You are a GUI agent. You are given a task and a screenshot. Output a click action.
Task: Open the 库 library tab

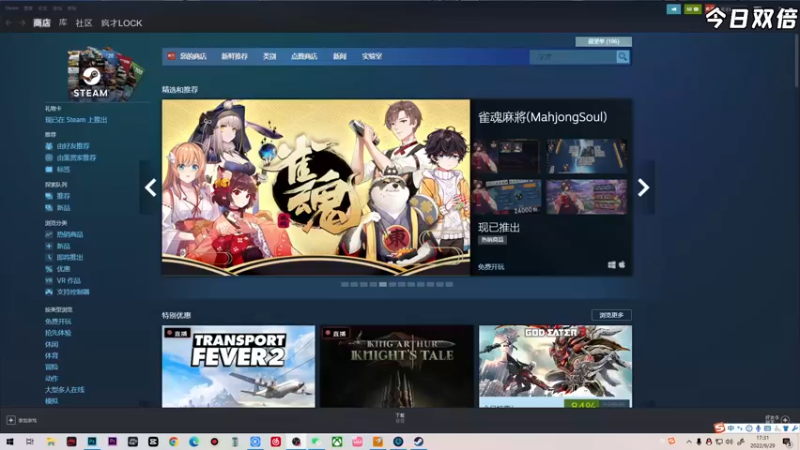[x=63, y=23]
